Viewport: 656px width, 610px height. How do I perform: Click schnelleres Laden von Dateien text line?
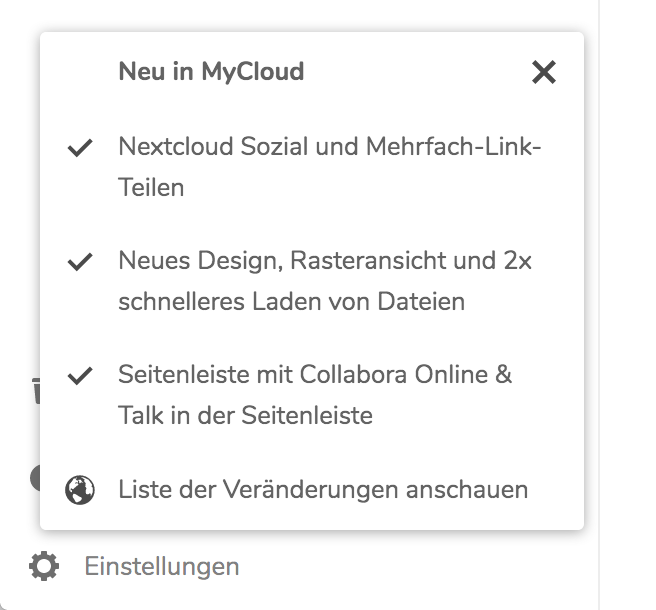(x=291, y=301)
